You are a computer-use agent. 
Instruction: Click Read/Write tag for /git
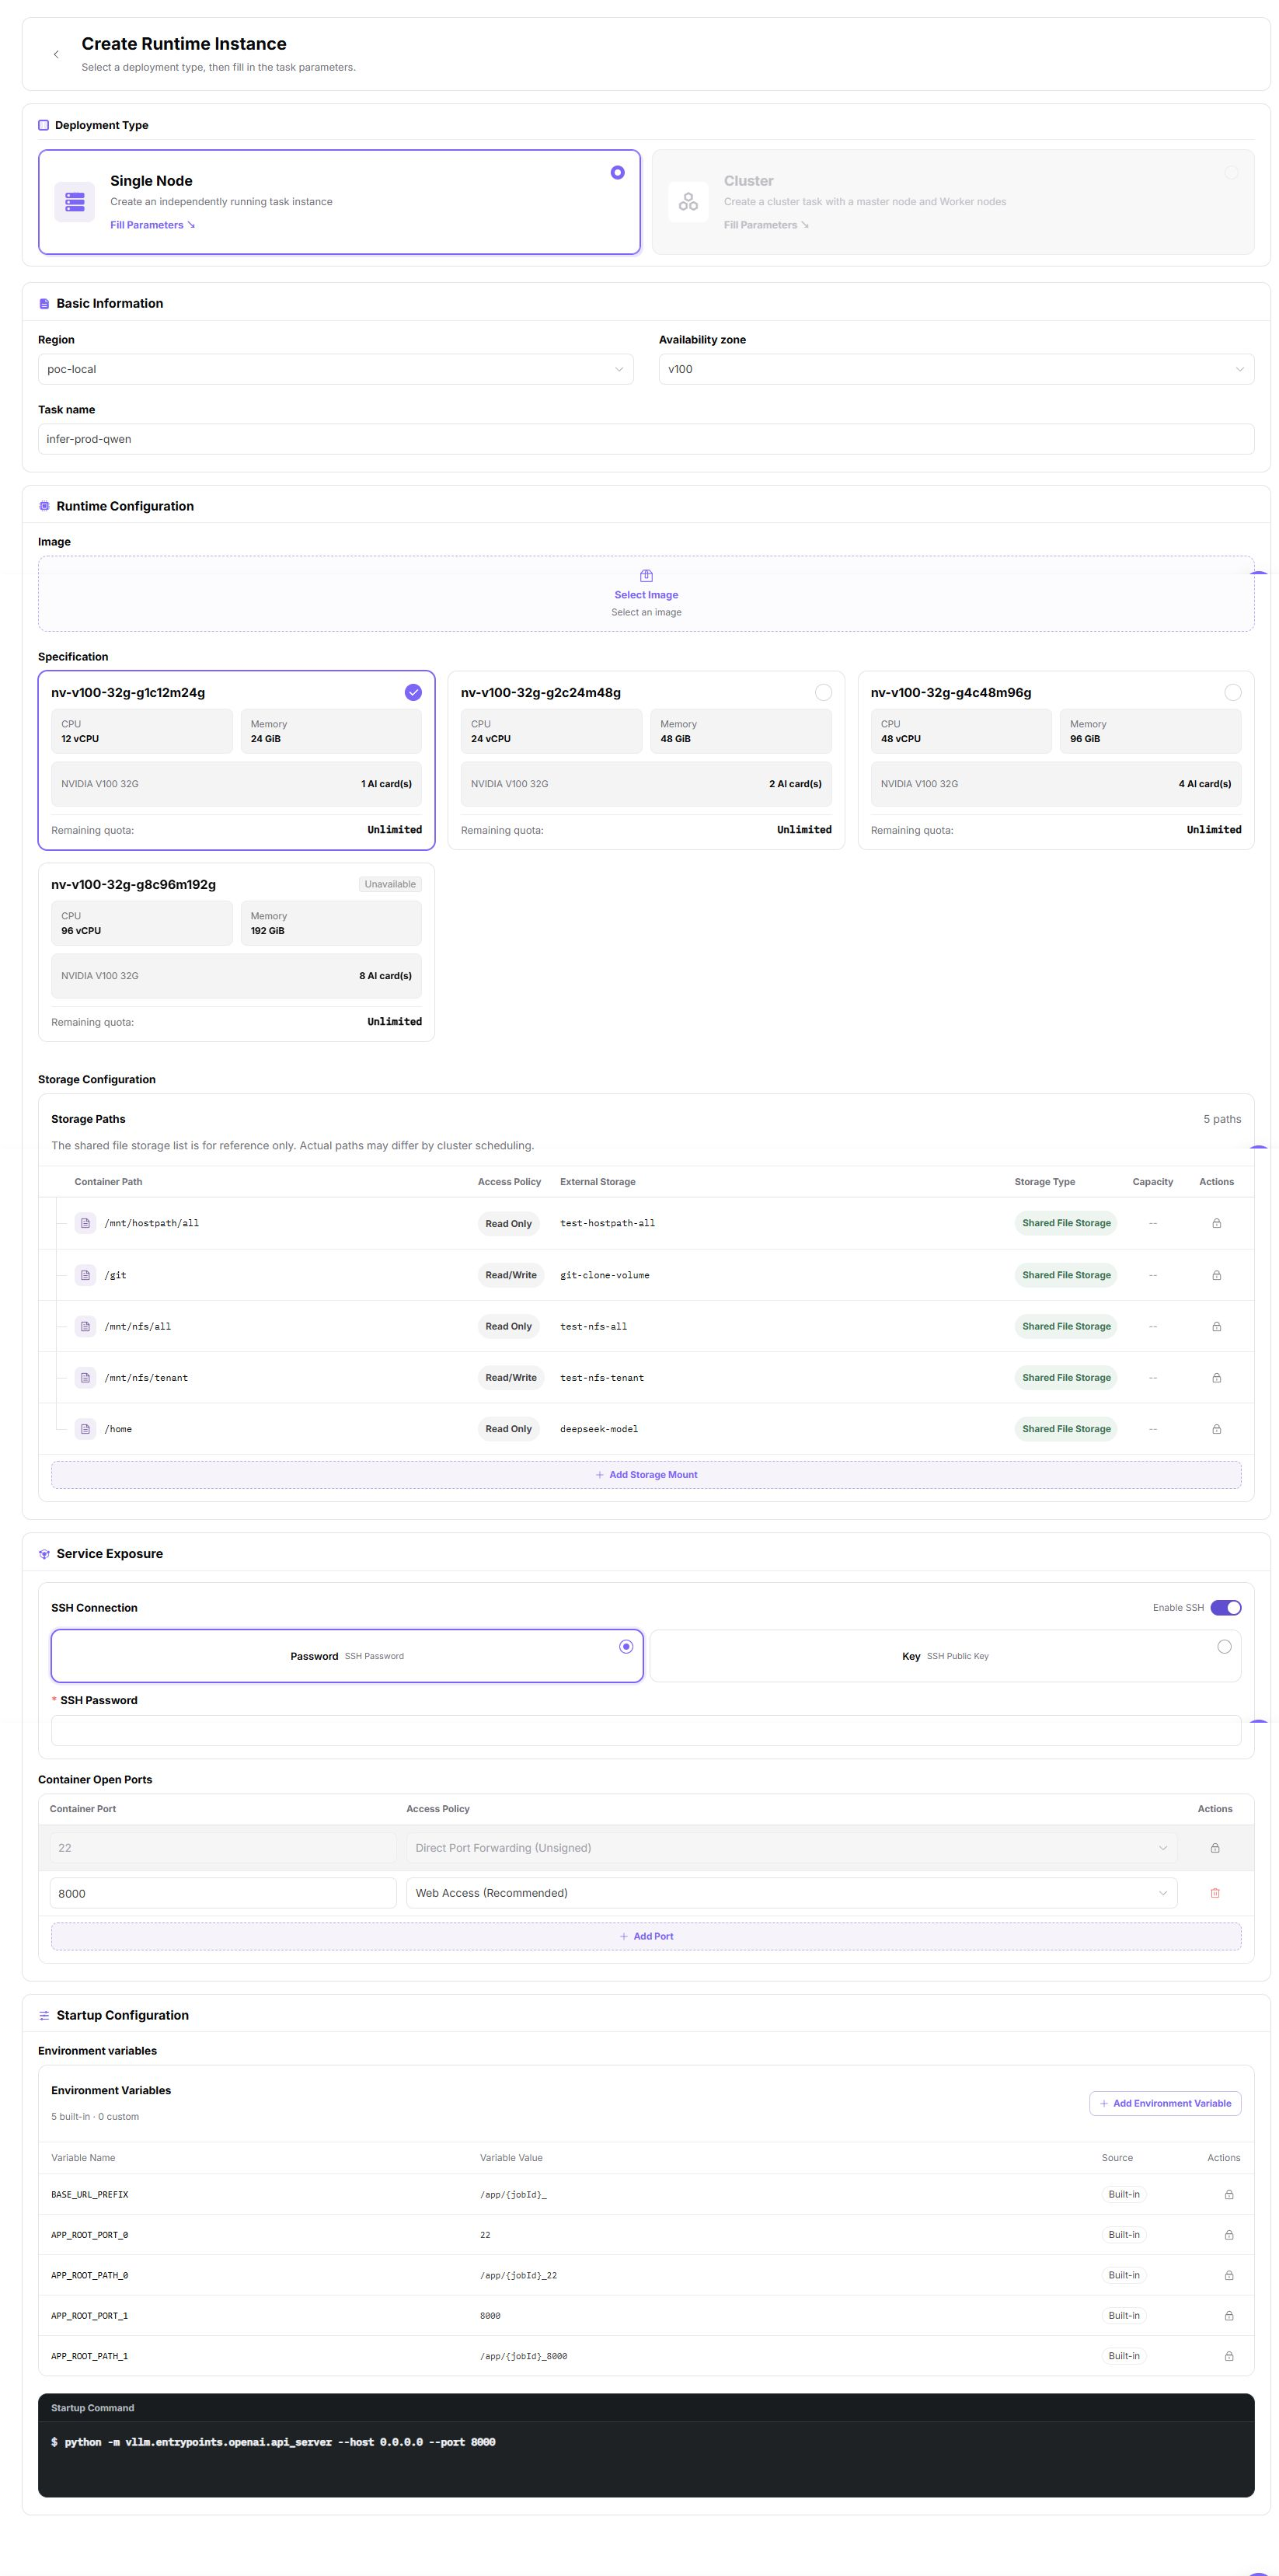(511, 1275)
